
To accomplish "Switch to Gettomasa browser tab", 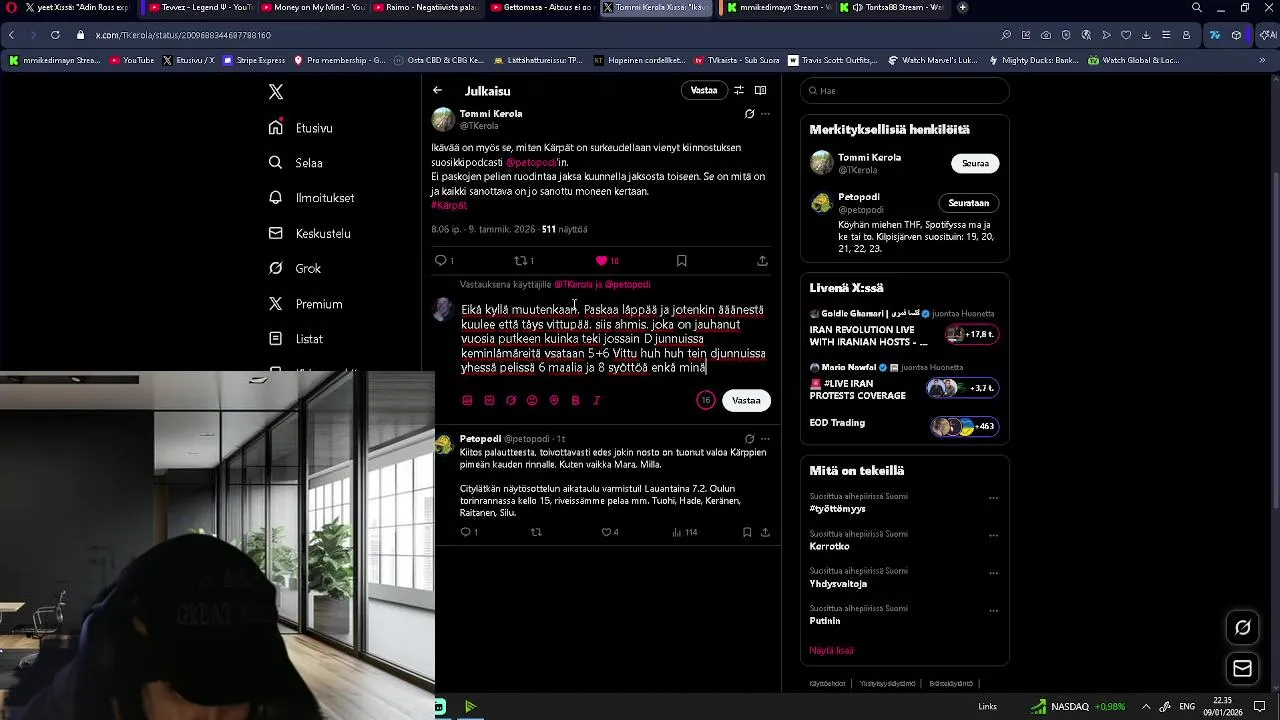I will [541, 7].
